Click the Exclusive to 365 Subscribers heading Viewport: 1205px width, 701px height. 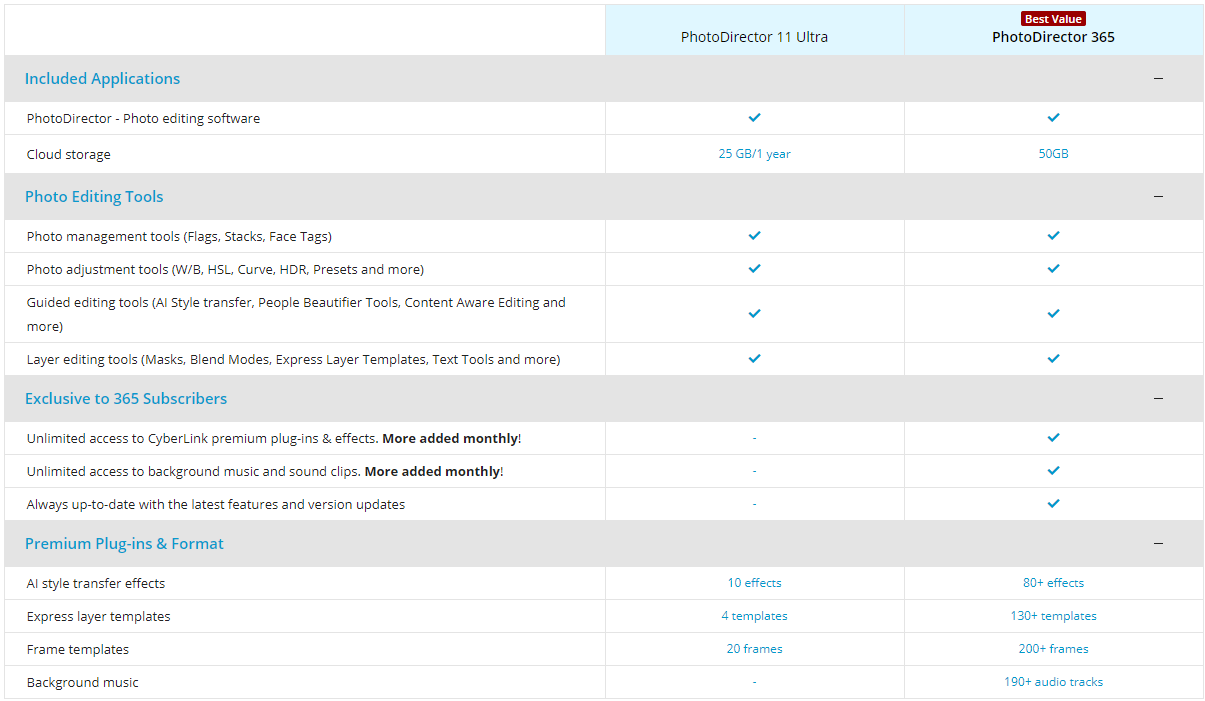(126, 398)
